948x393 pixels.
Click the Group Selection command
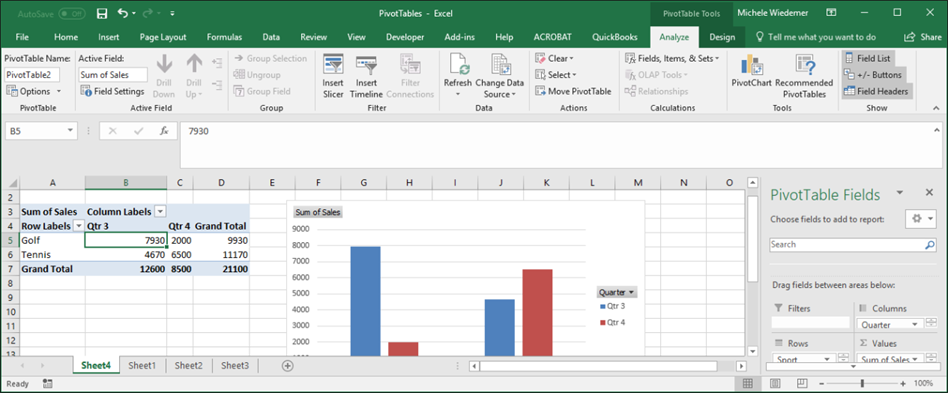tap(270, 59)
